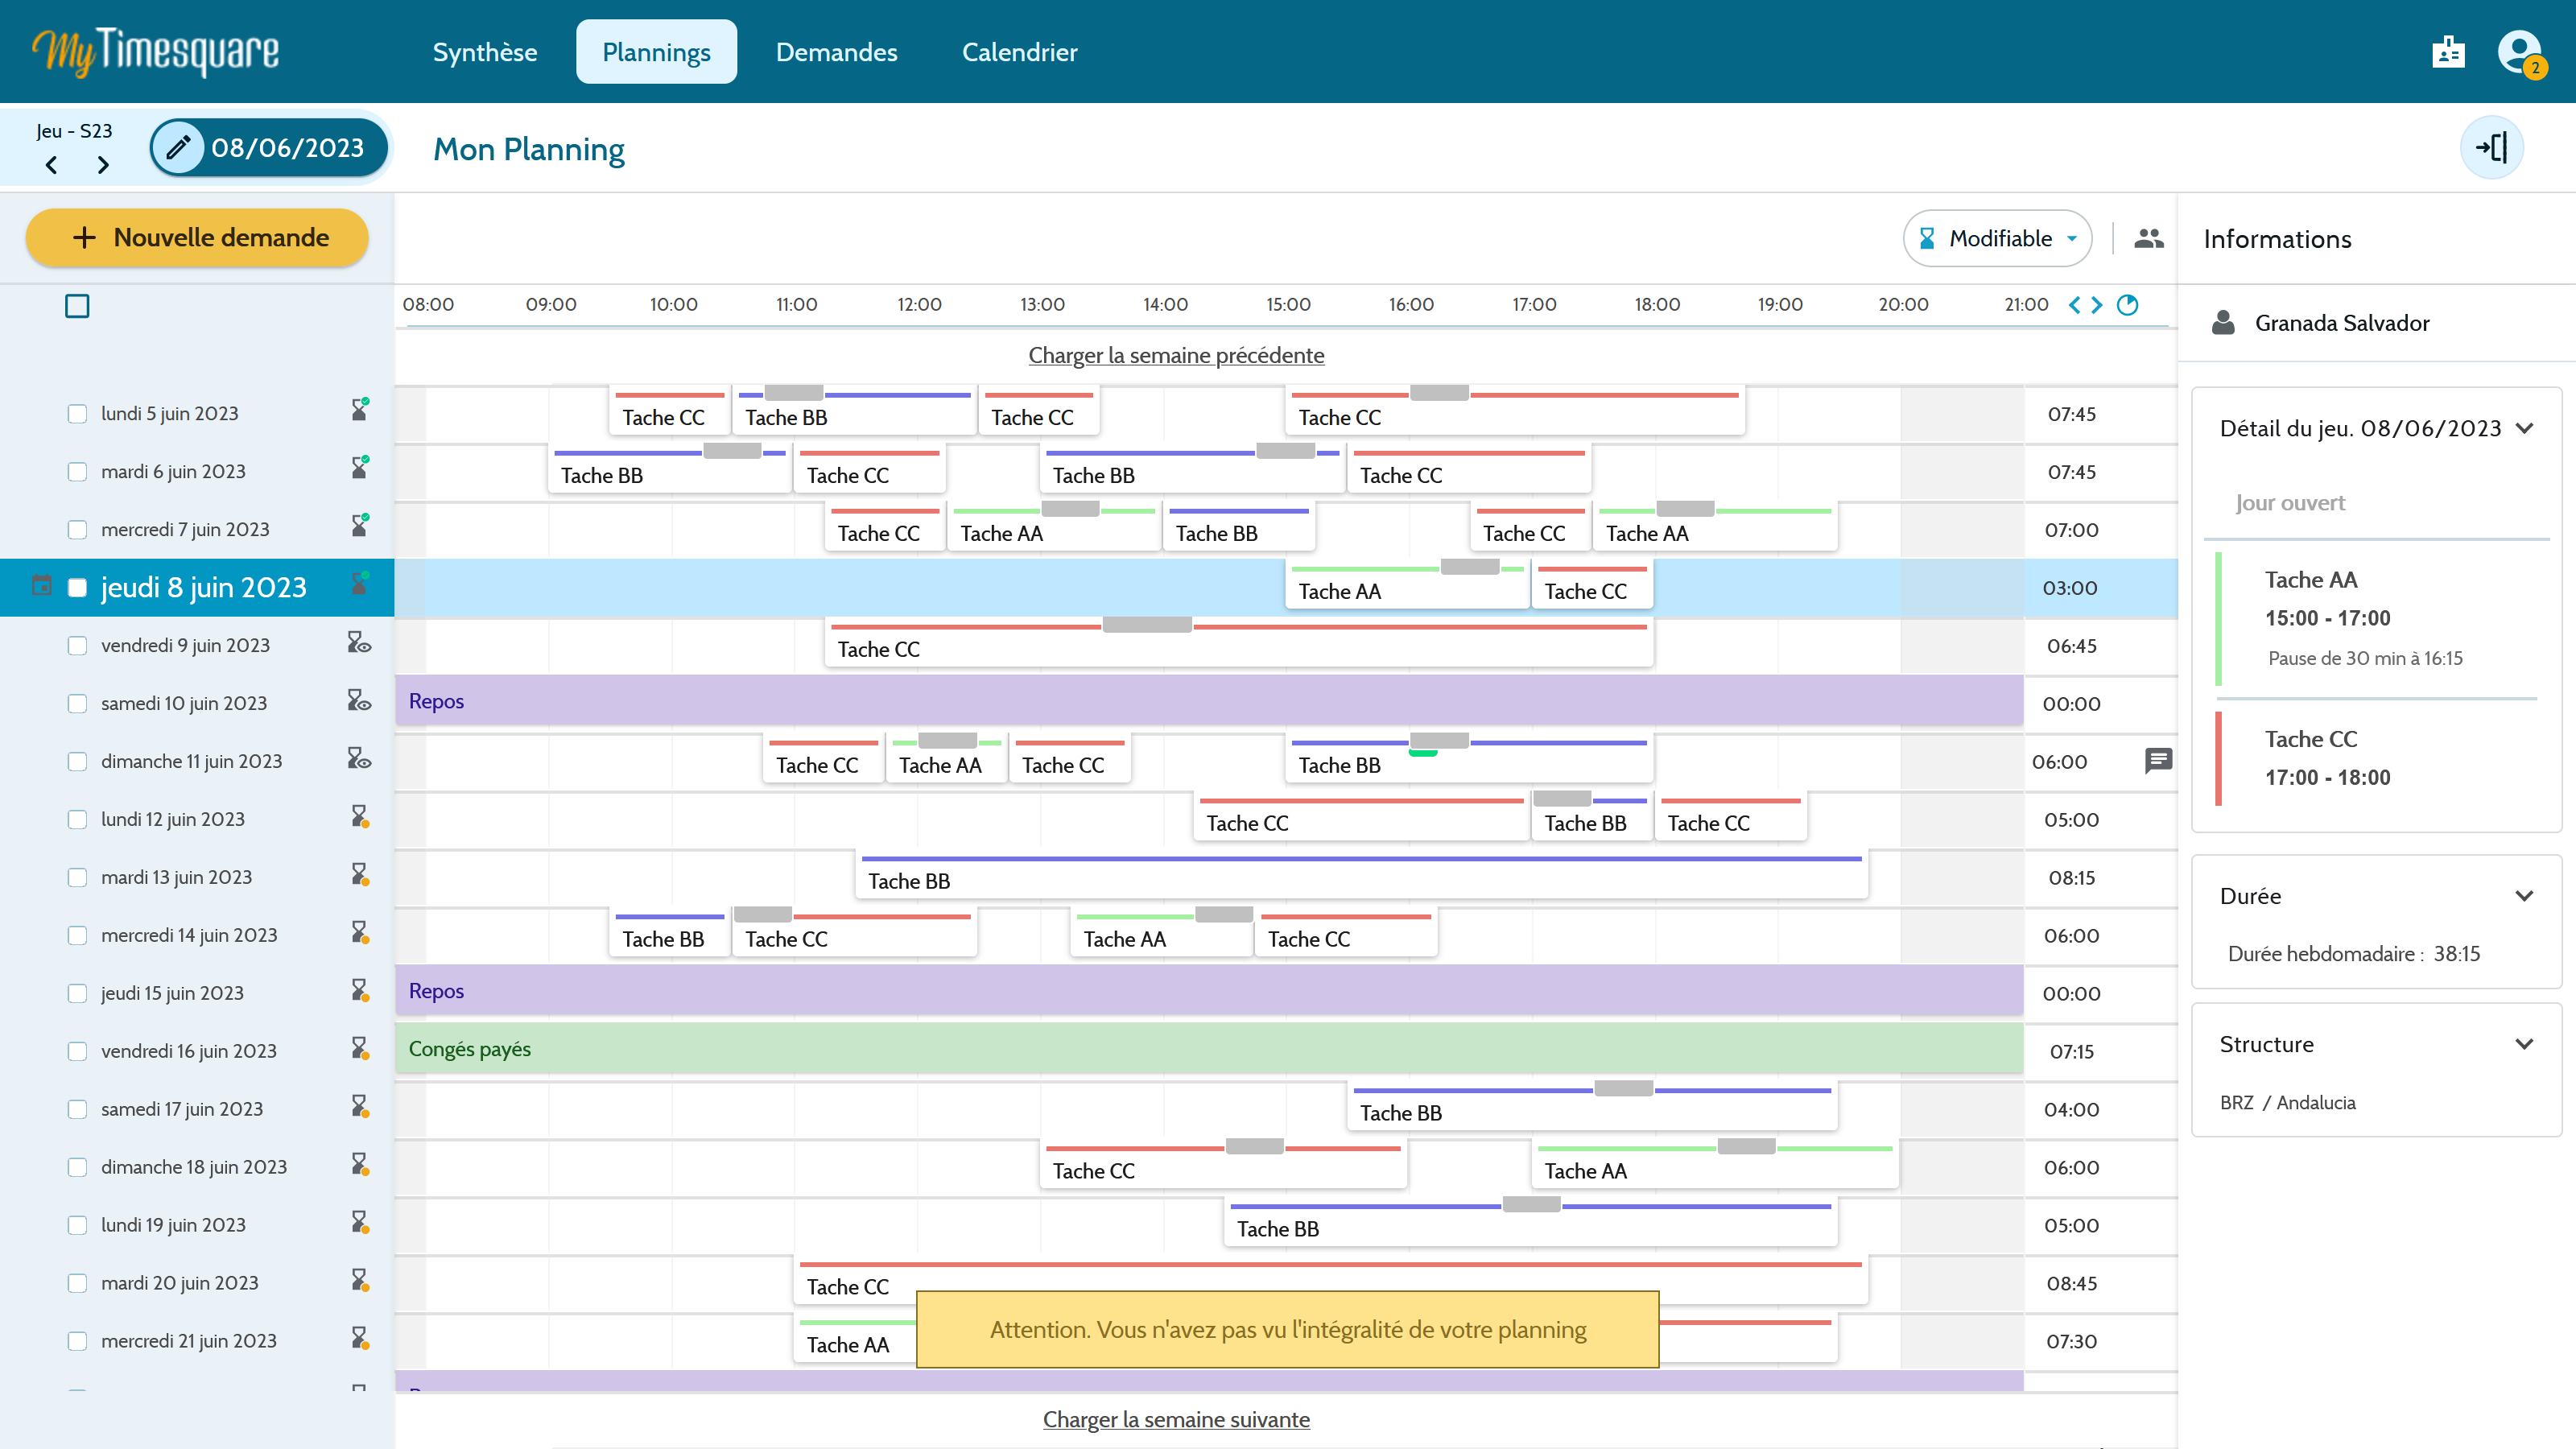Click person icon beside Granada Salvador
The height and width of the screenshot is (1449, 2576).
pos(2222,323)
